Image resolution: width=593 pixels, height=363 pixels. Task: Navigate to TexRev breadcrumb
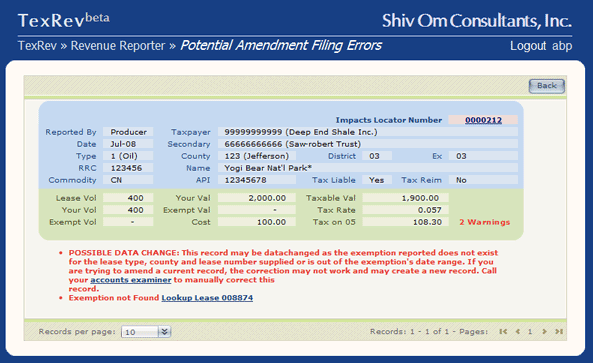[37, 46]
